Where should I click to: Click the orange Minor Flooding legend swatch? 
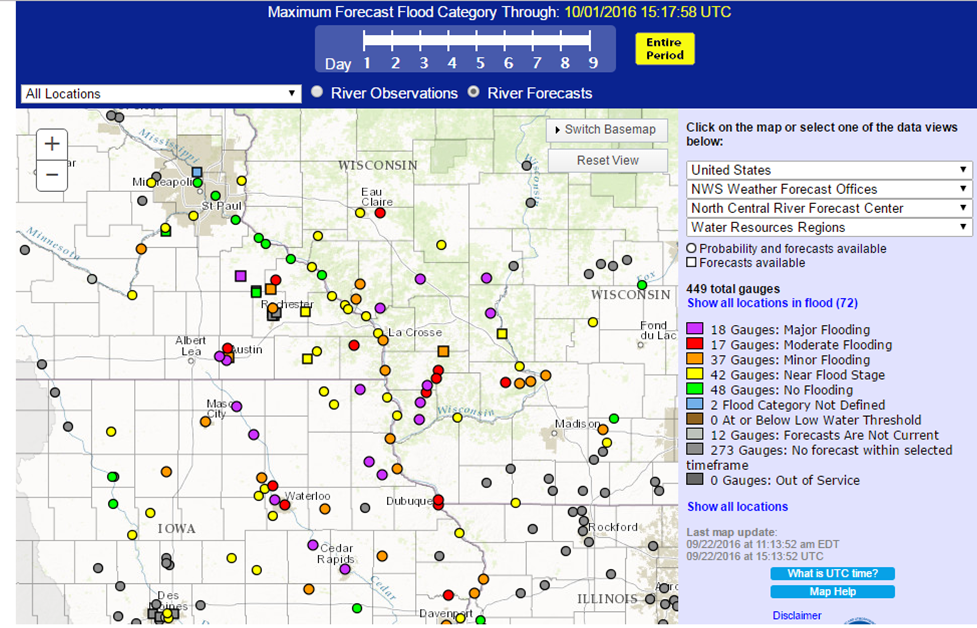[x=695, y=359]
